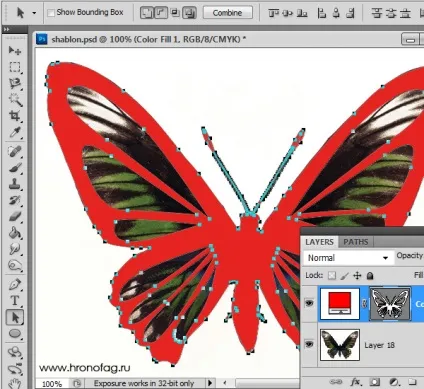Switch to the PATHS tab
This screenshot has height=389, width=424.
point(356,242)
